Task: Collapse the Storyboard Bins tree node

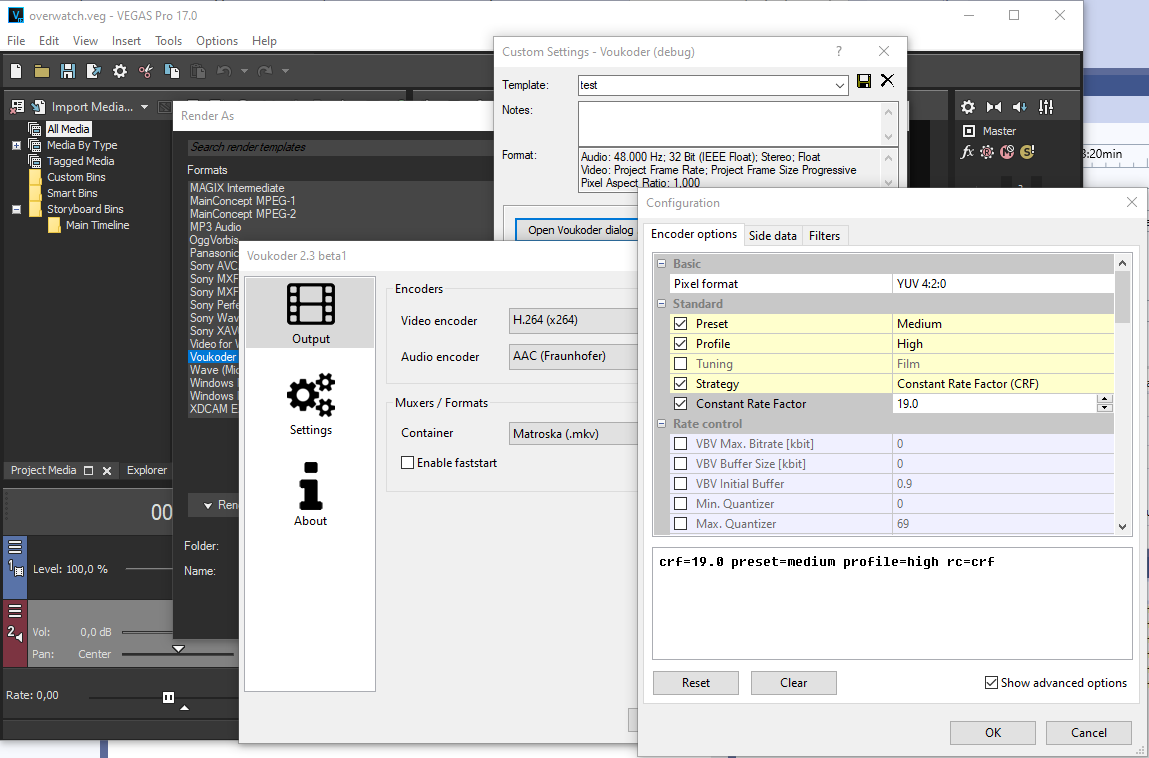Action: pyautogui.click(x=17, y=209)
